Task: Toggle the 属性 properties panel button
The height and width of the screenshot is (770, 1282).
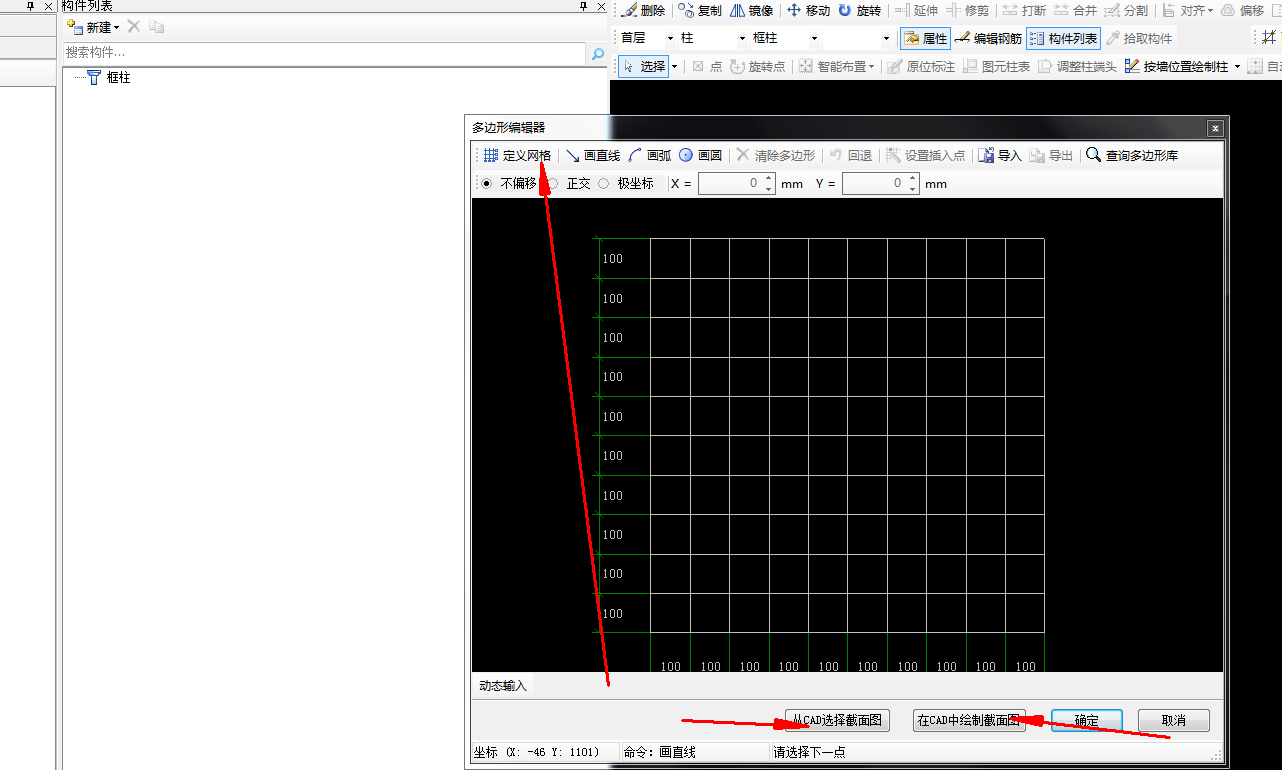Action: (x=926, y=39)
